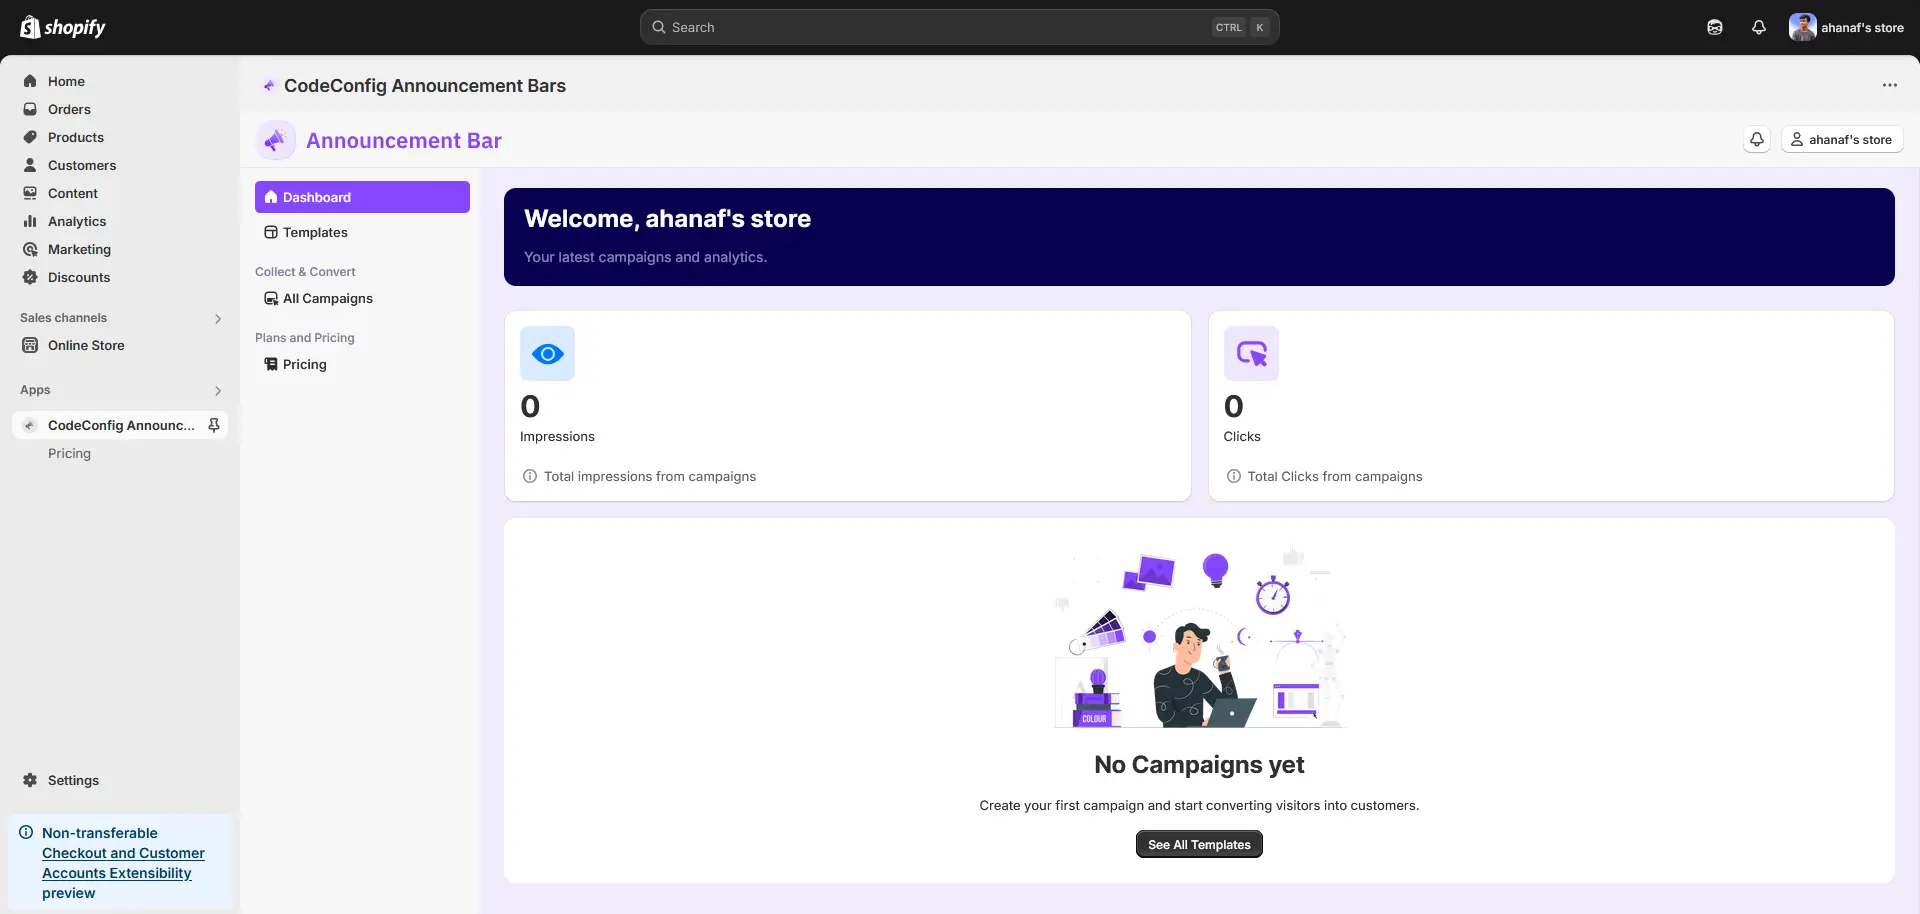Click the No Campaigns illustration

pos(1199,637)
